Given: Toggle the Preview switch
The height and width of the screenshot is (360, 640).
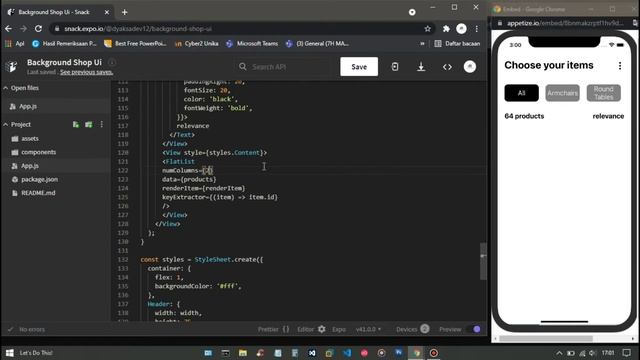Looking at the screenshot, I should coord(475,329).
